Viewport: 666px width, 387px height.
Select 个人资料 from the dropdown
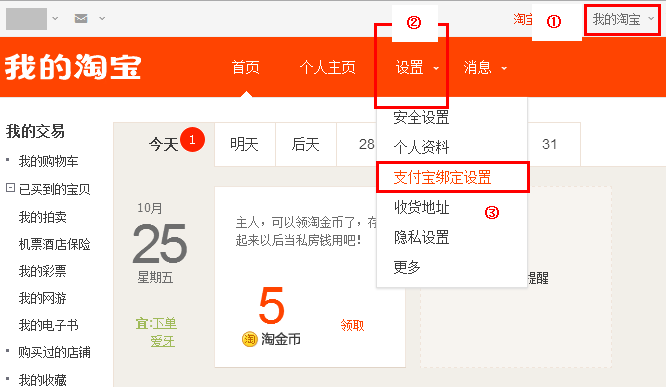[421, 147]
